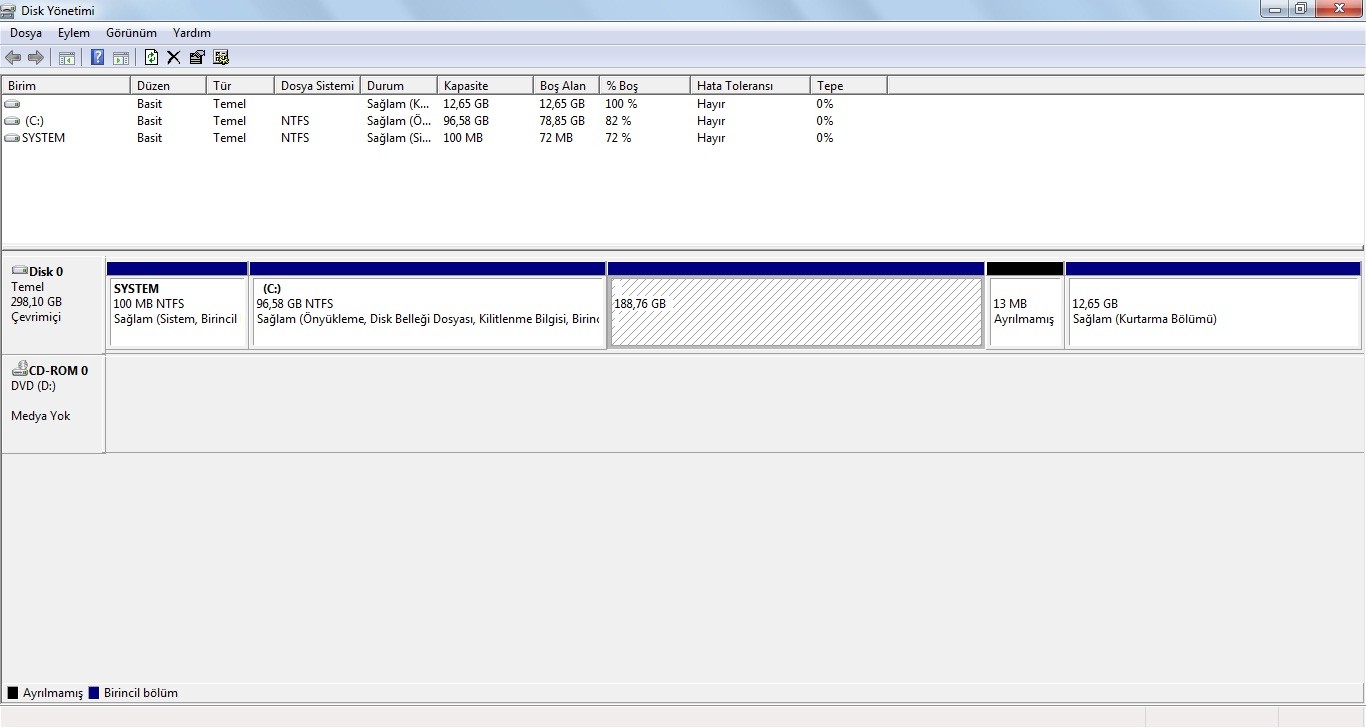Click the disk settings wizard toolbar icon
Image resolution: width=1366 pixels, height=728 pixels.
(221, 58)
